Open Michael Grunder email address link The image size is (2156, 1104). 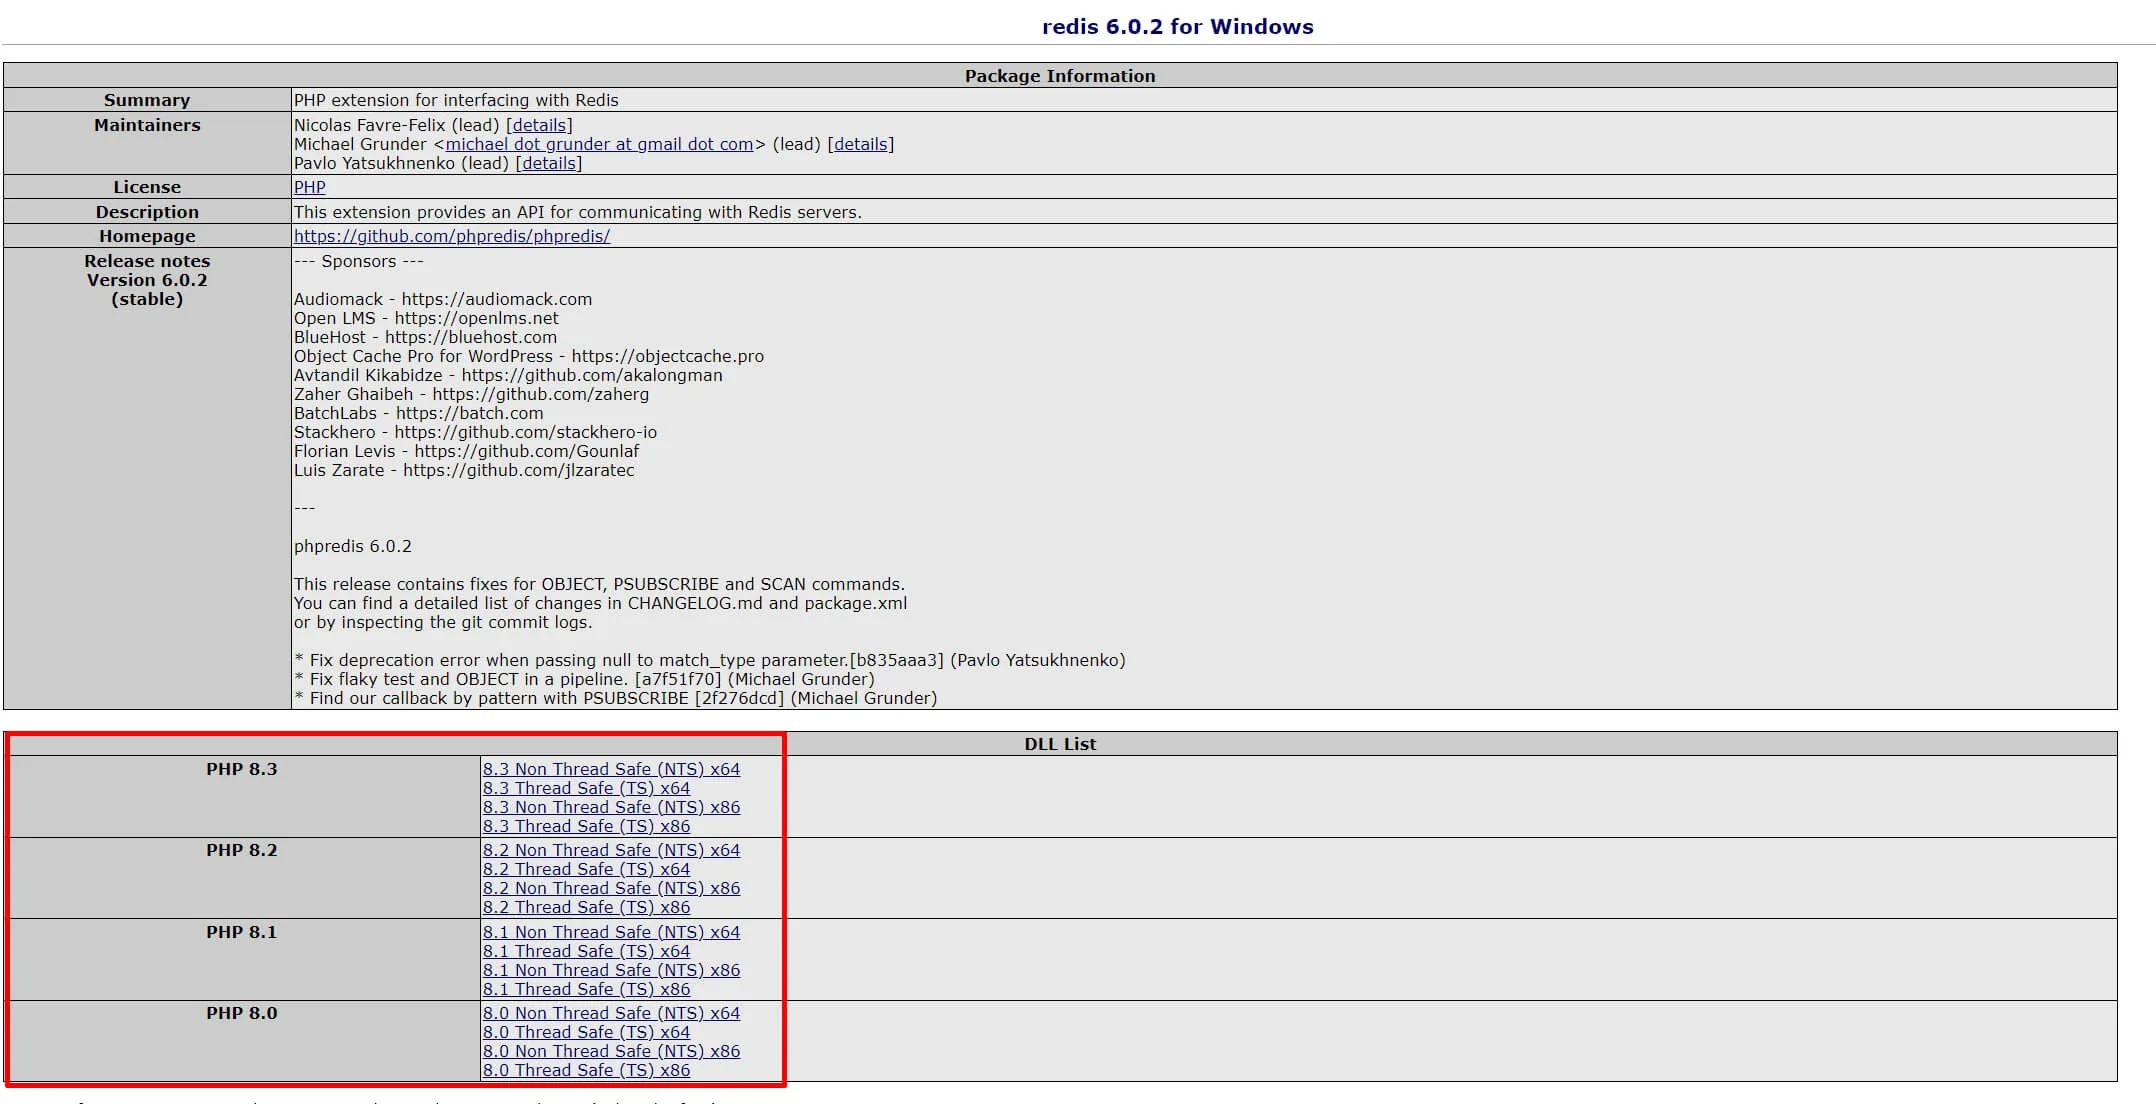tap(599, 144)
